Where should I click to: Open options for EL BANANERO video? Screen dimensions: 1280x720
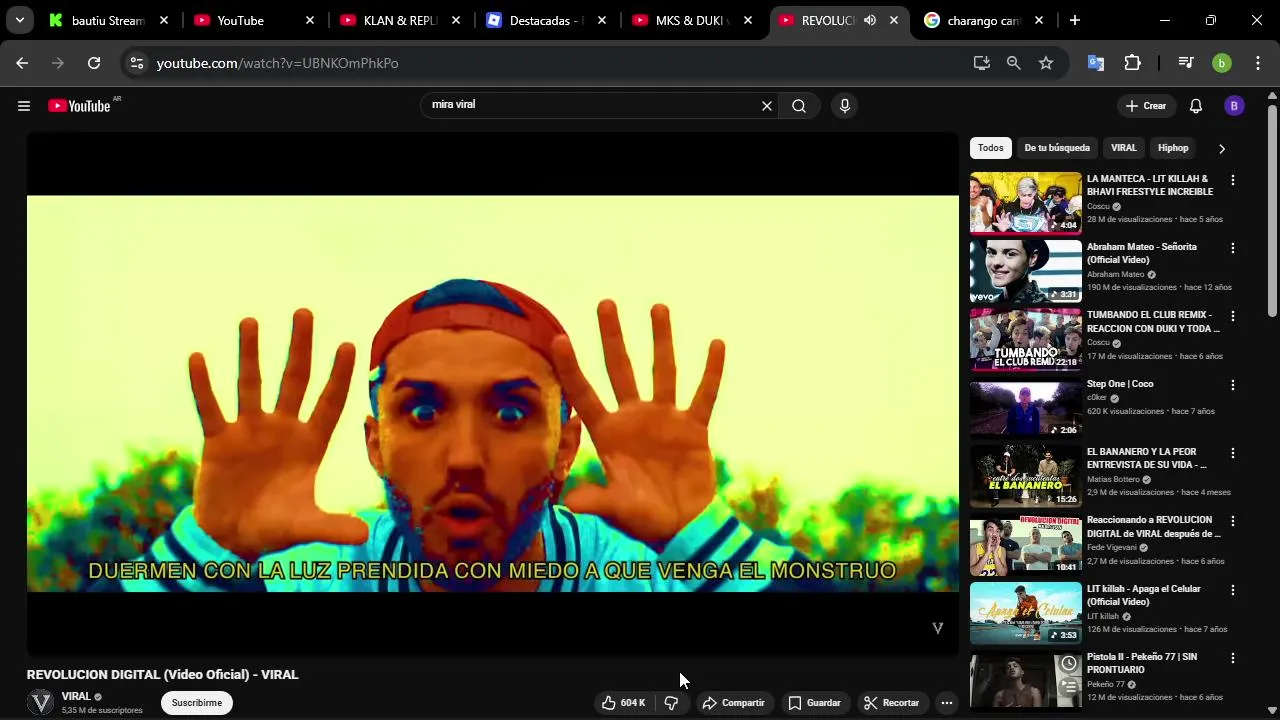(1232, 453)
